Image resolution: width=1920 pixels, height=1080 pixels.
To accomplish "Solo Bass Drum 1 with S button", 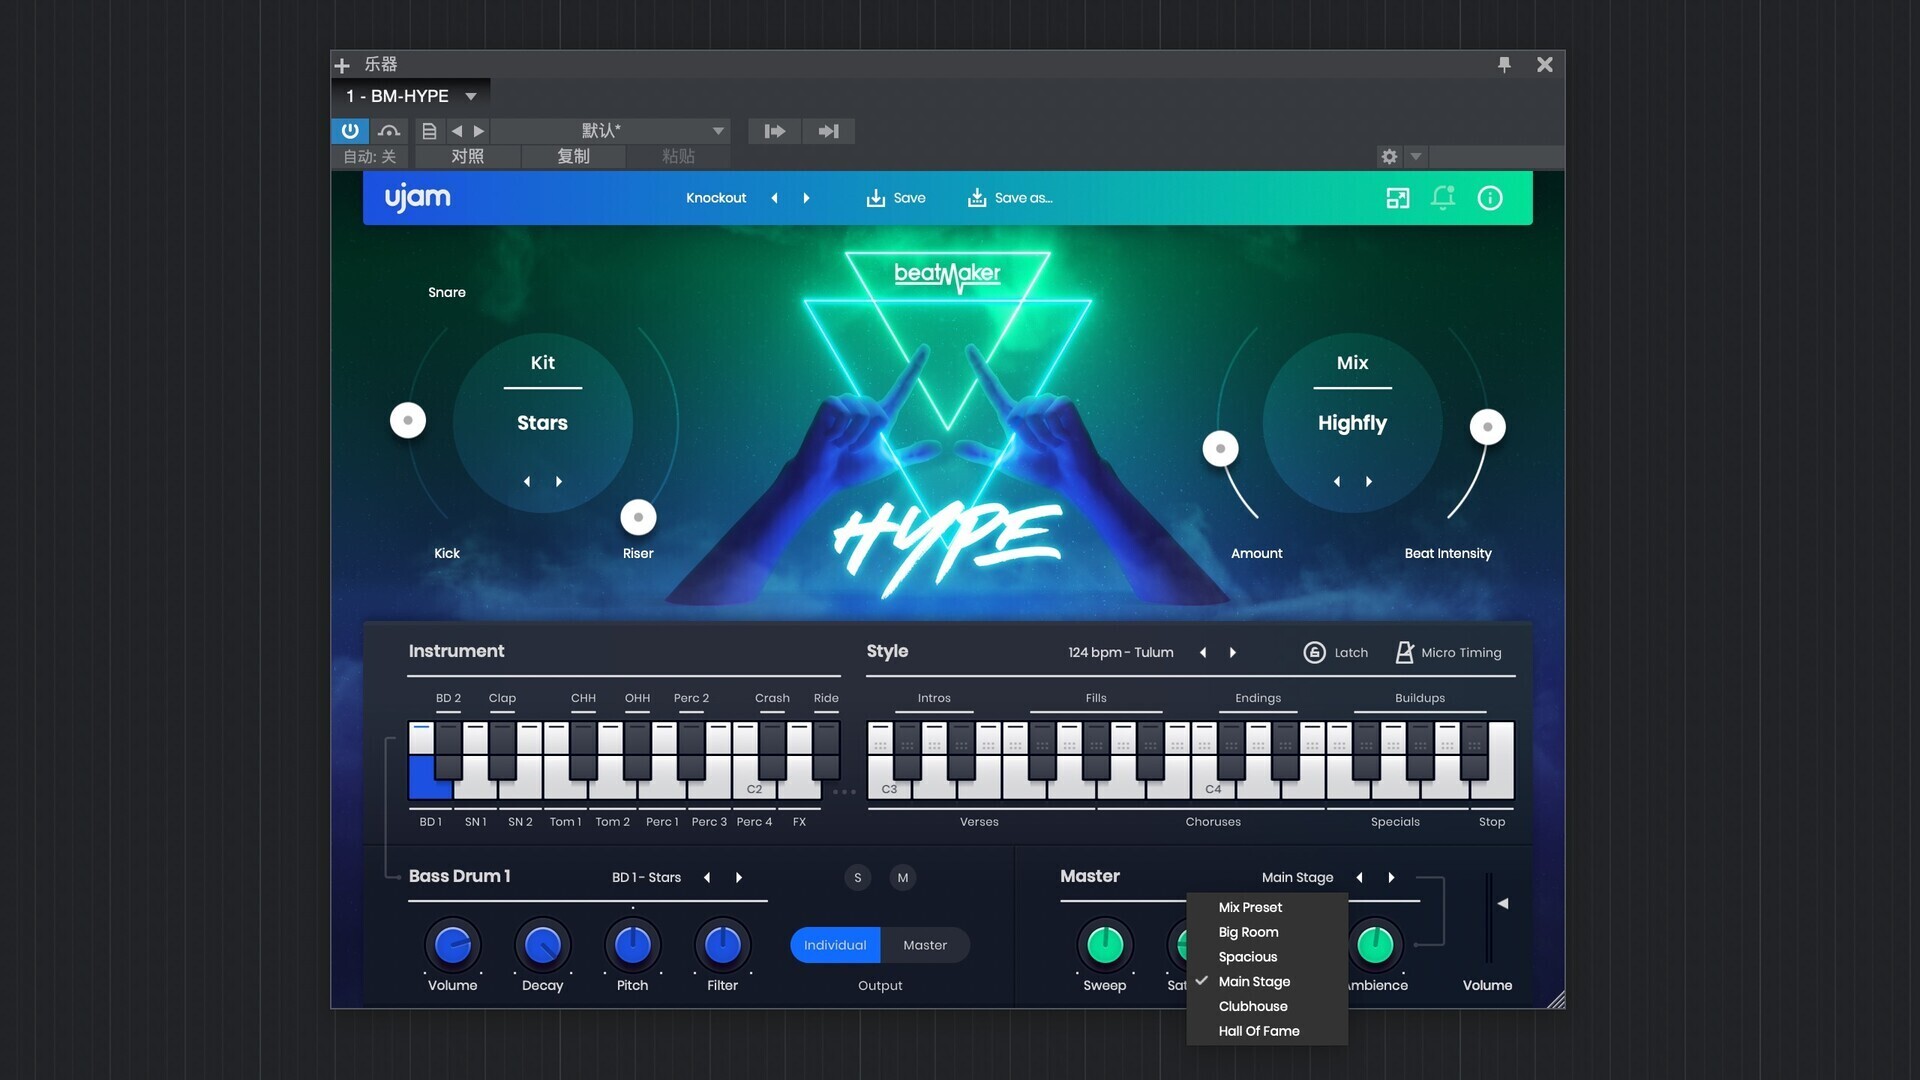I will pyautogui.click(x=857, y=877).
